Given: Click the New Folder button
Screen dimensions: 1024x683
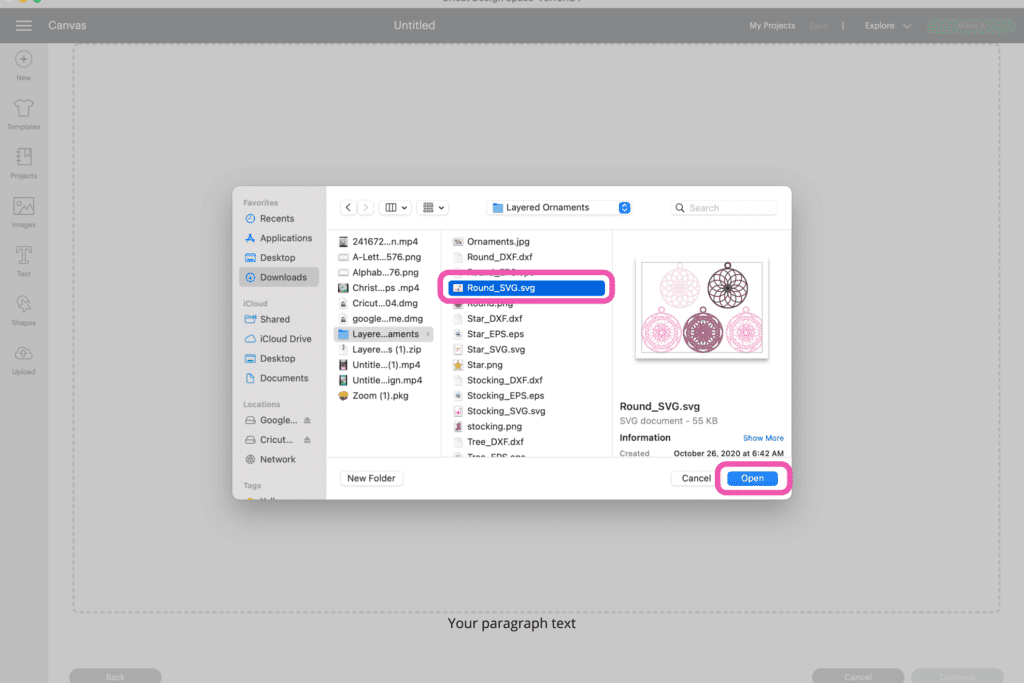Looking at the screenshot, I should pyautogui.click(x=371, y=479).
